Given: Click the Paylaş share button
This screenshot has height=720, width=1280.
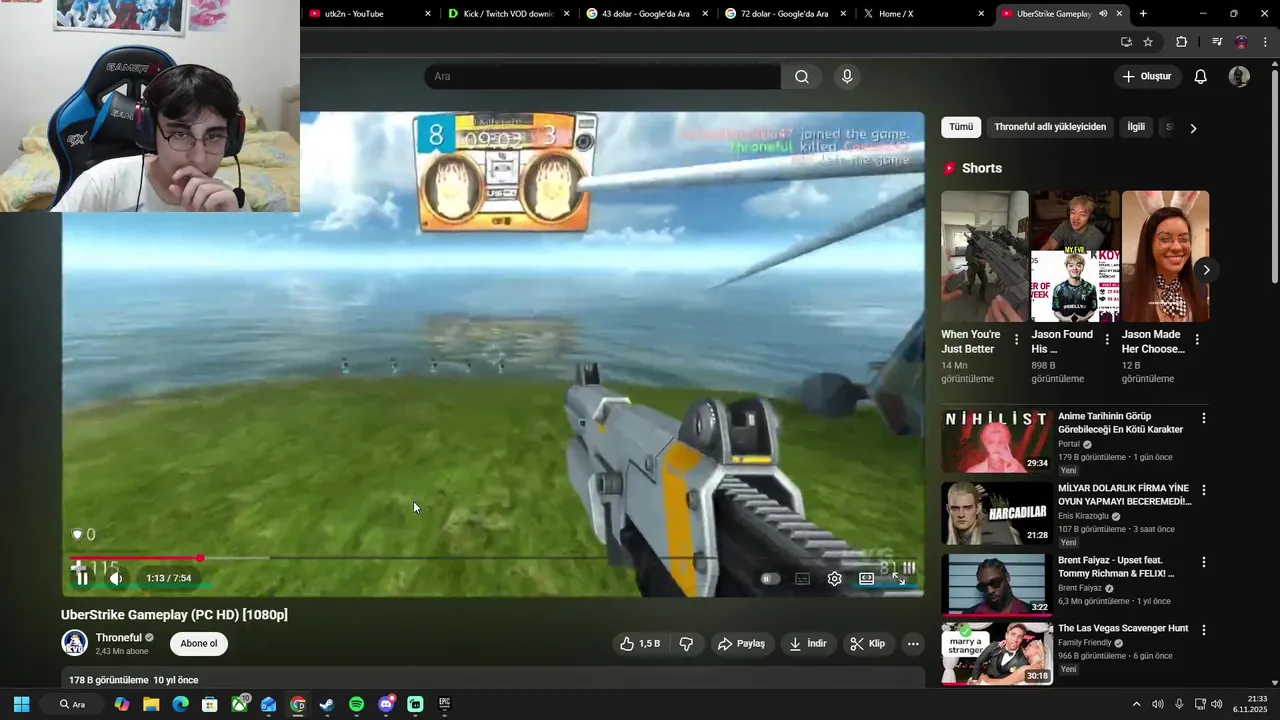Looking at the screenshot, I should pos(741,644).
